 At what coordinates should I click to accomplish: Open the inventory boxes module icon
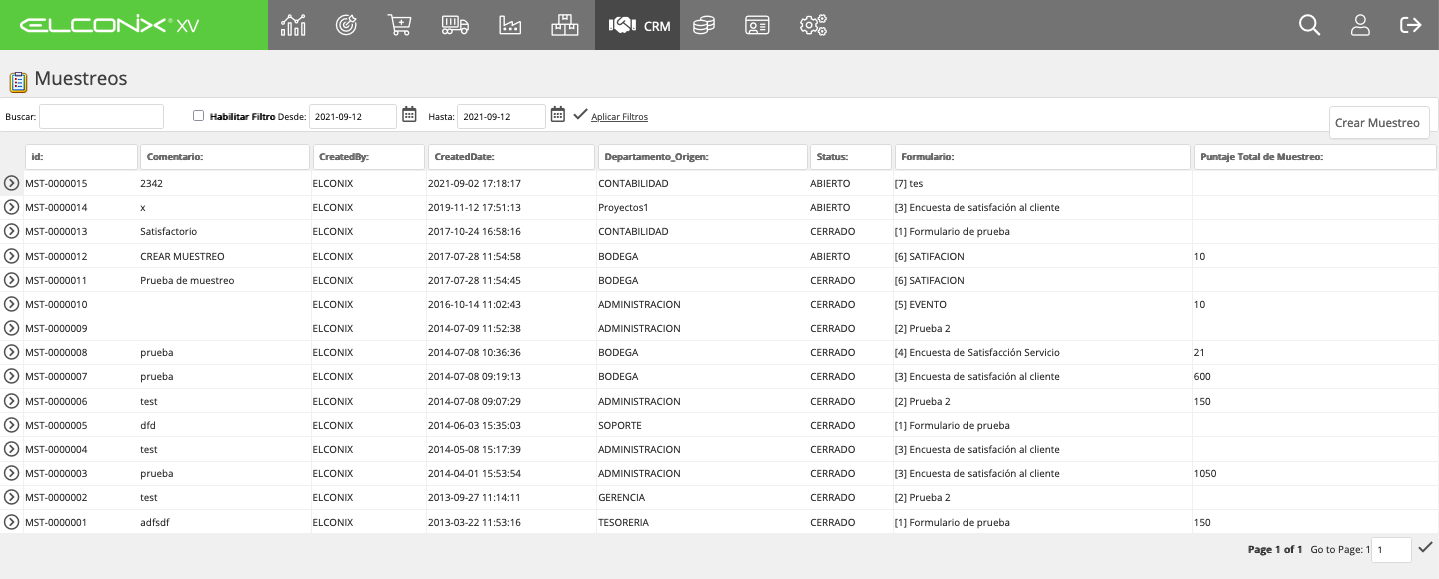click(565, 25)
